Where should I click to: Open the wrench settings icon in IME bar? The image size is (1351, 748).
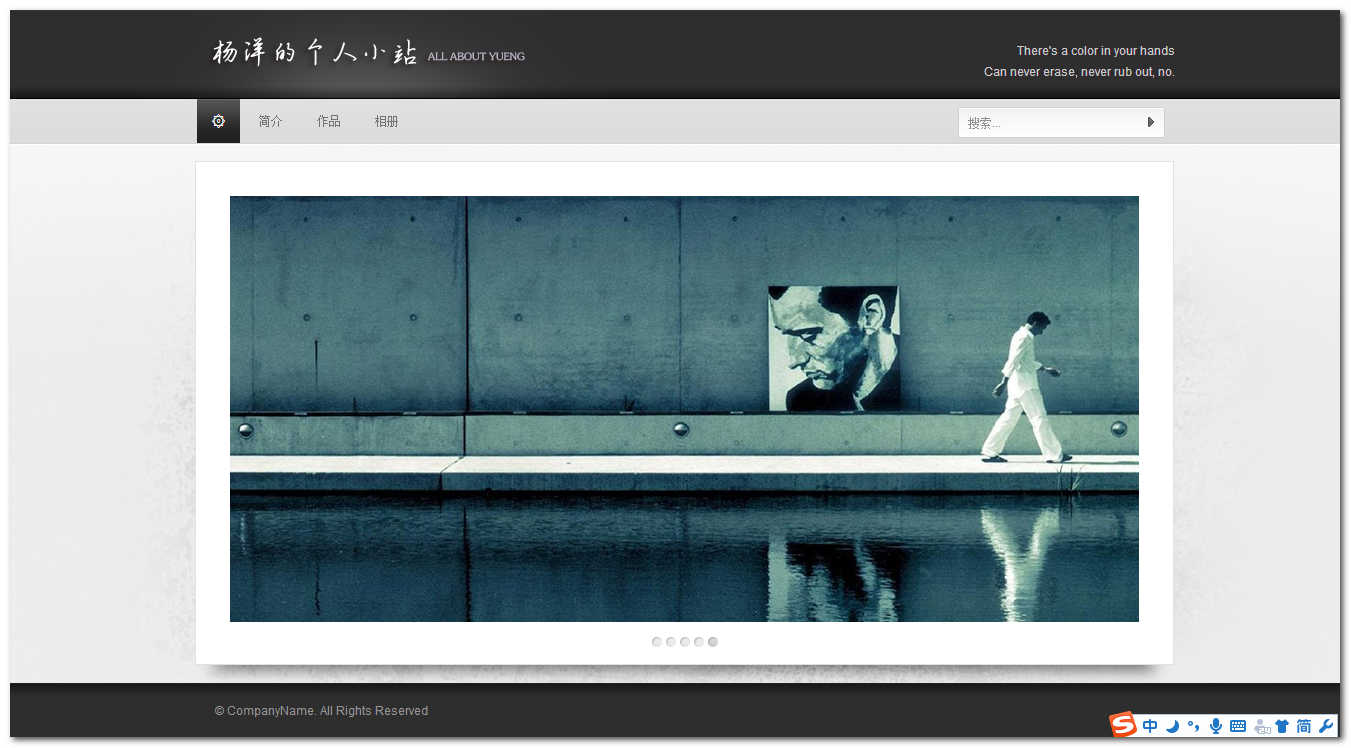(x=1326, y=726)
